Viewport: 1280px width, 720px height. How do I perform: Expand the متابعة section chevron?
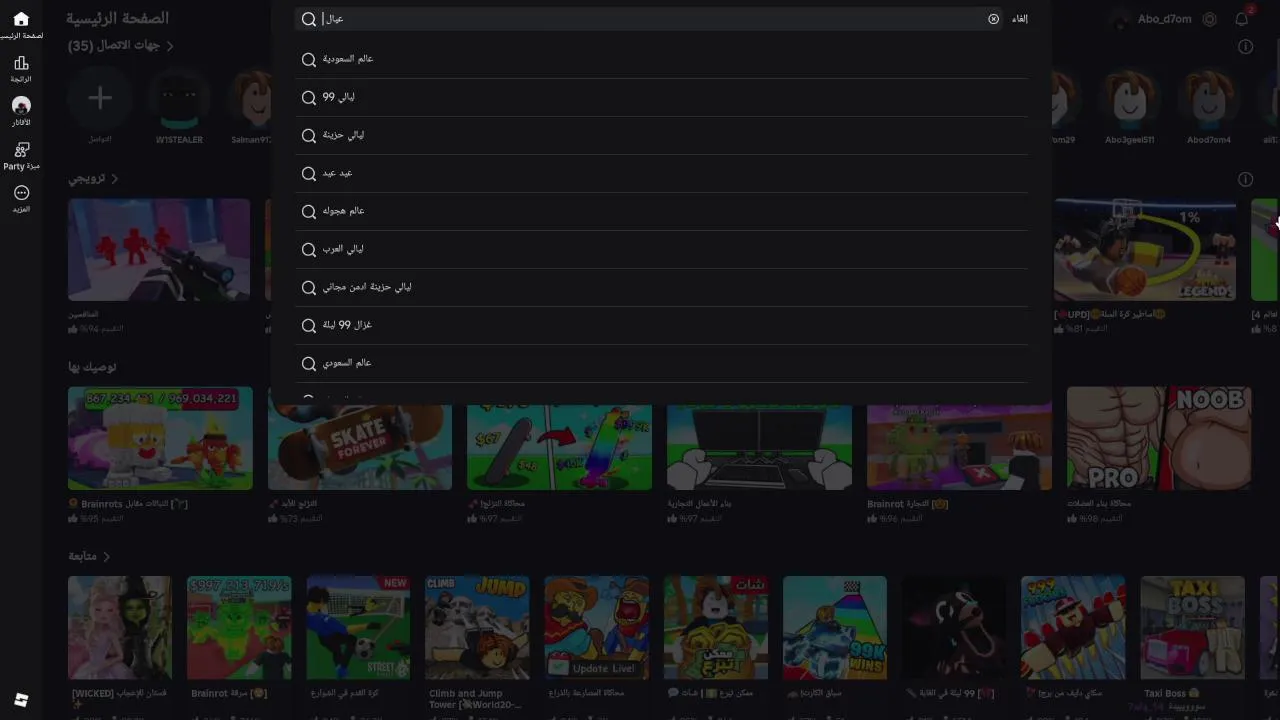tap(106, 556)
